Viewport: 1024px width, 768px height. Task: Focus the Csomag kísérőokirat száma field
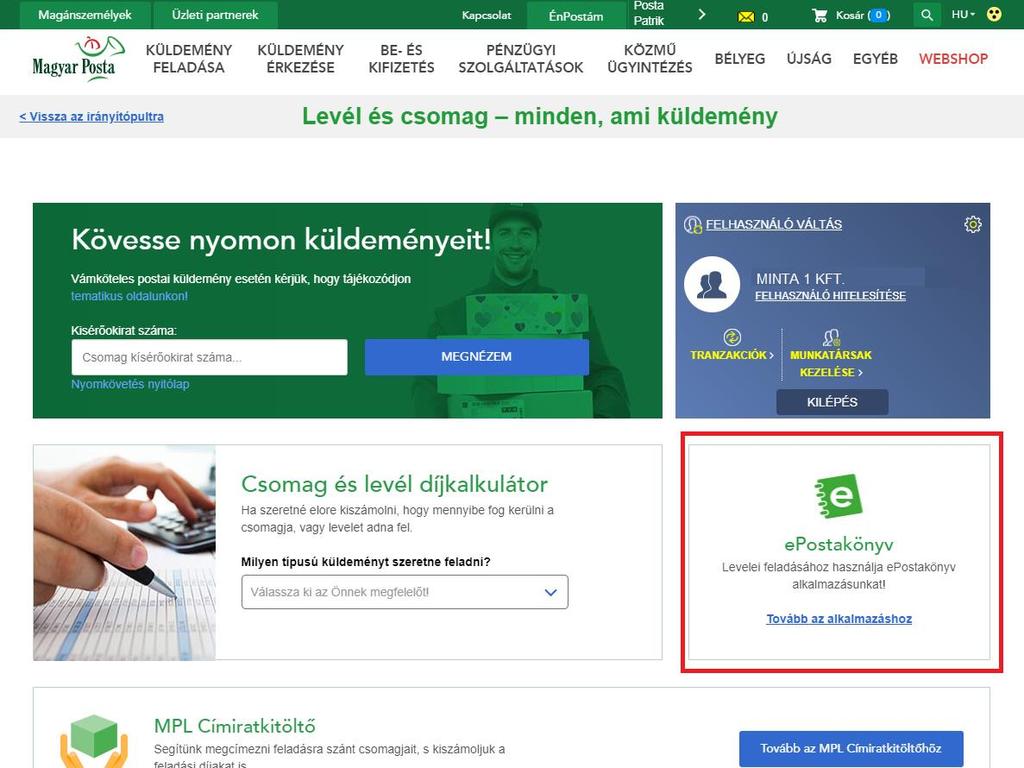click(210, 357)
